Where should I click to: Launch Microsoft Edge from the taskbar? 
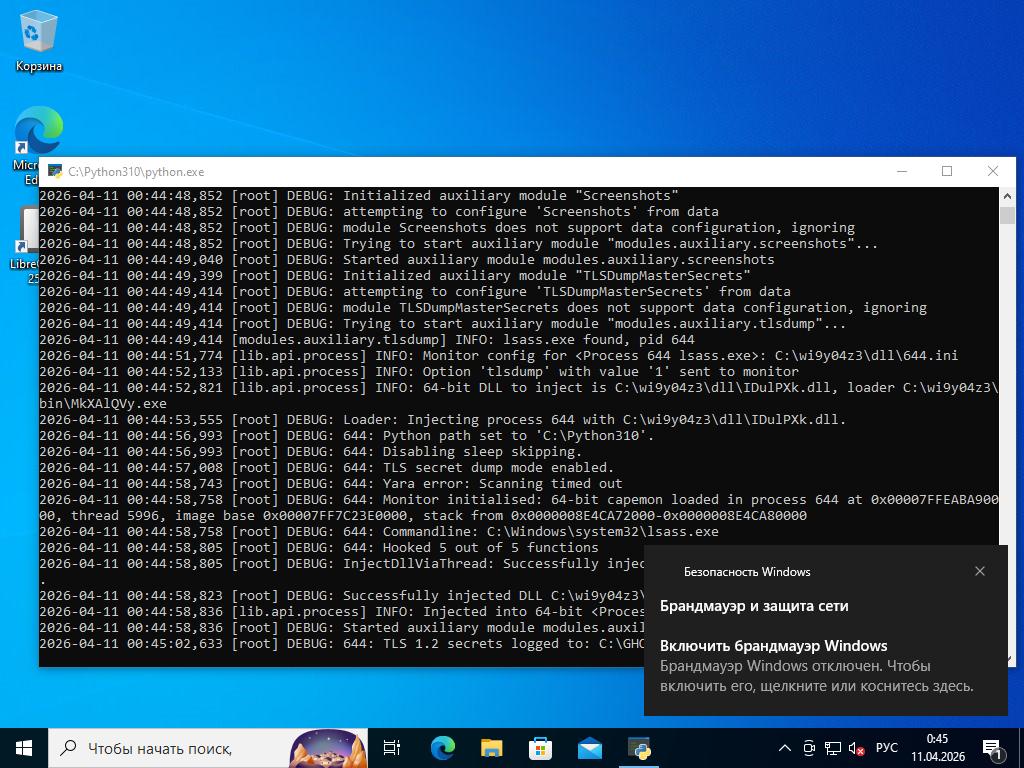[442, 748]
